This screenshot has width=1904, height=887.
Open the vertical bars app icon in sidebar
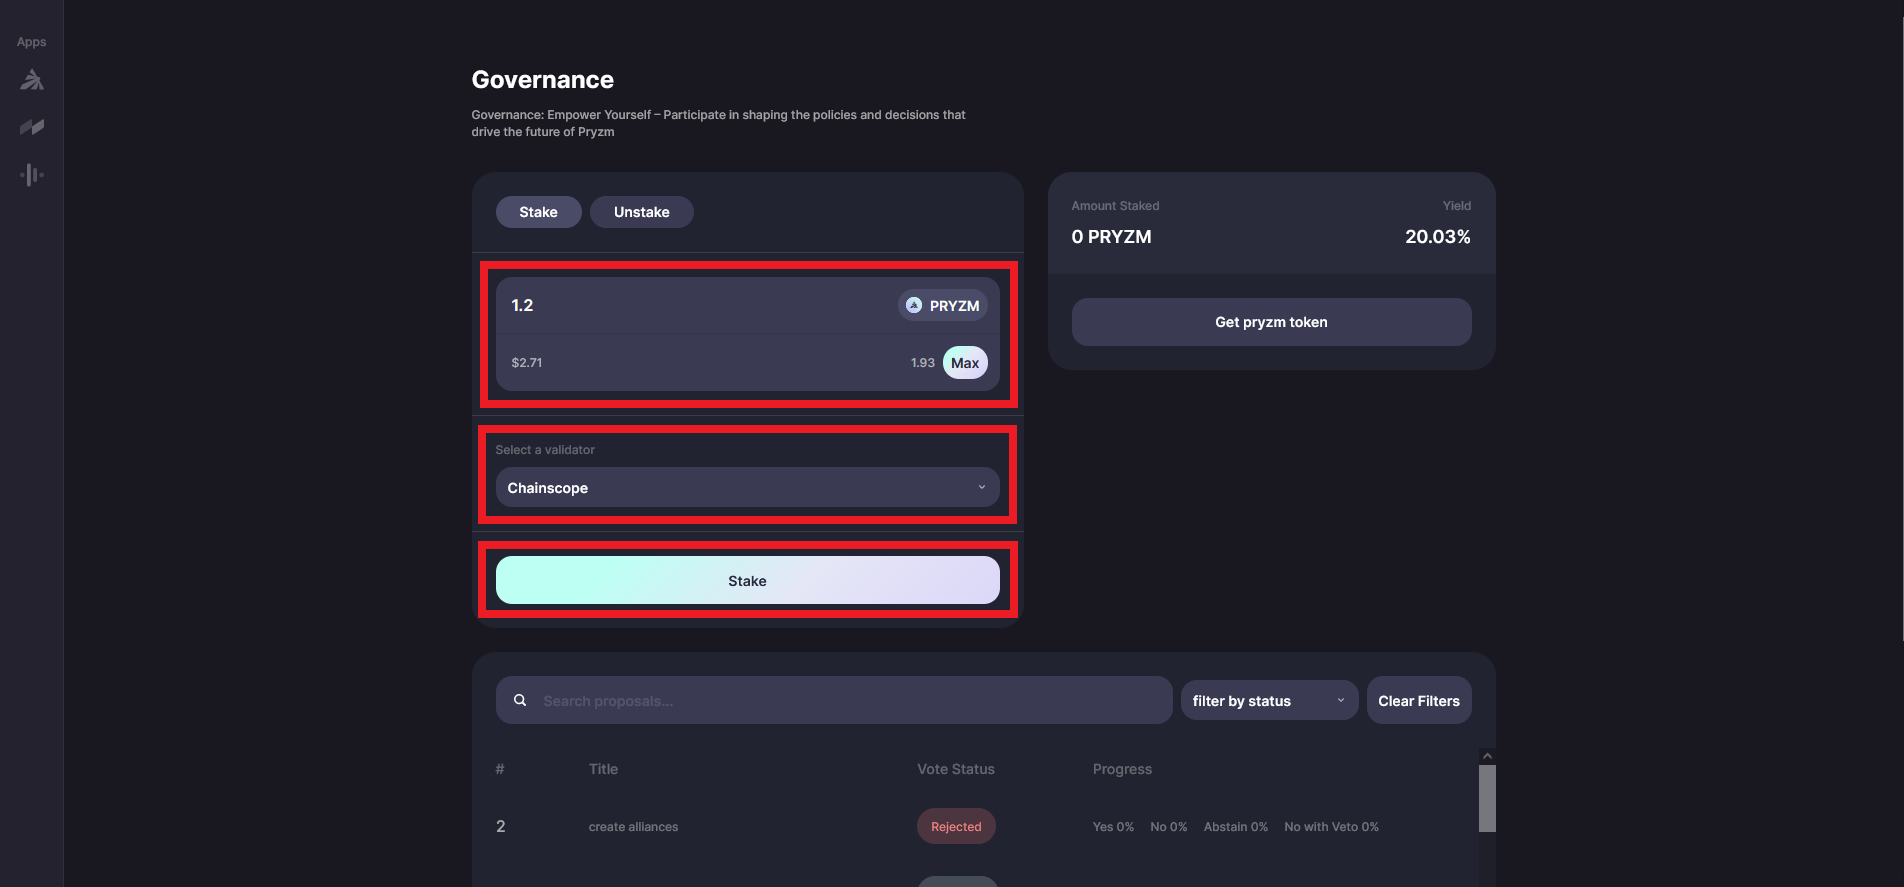[x=32, y=175]
